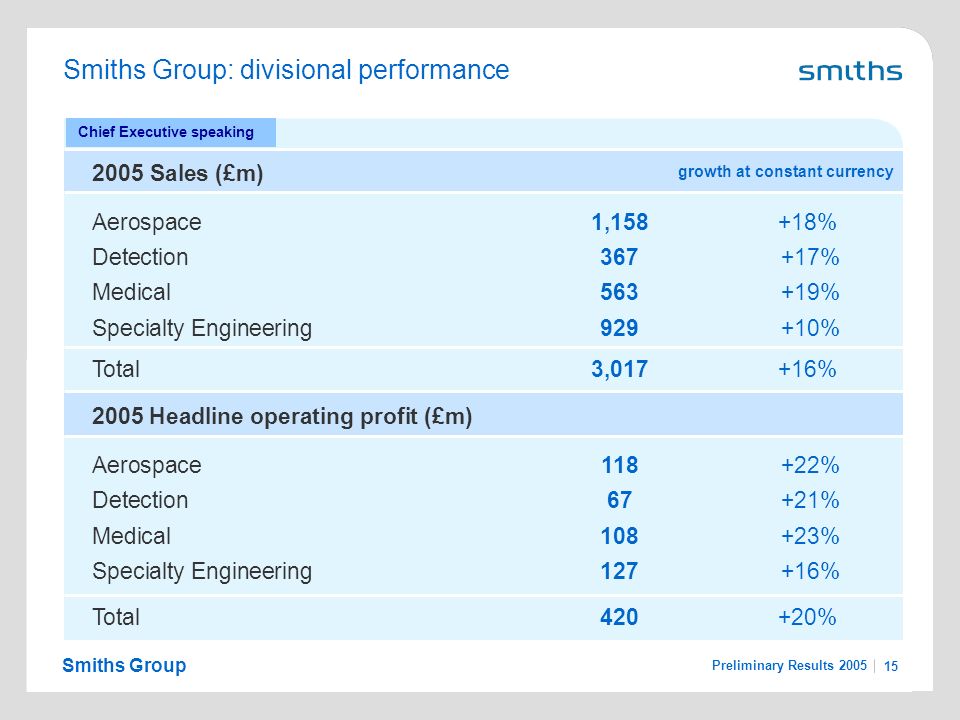Viewport: 960px width, 720px height.
Task: Click the Detection profit growth '+21%'
Action: 810,500
